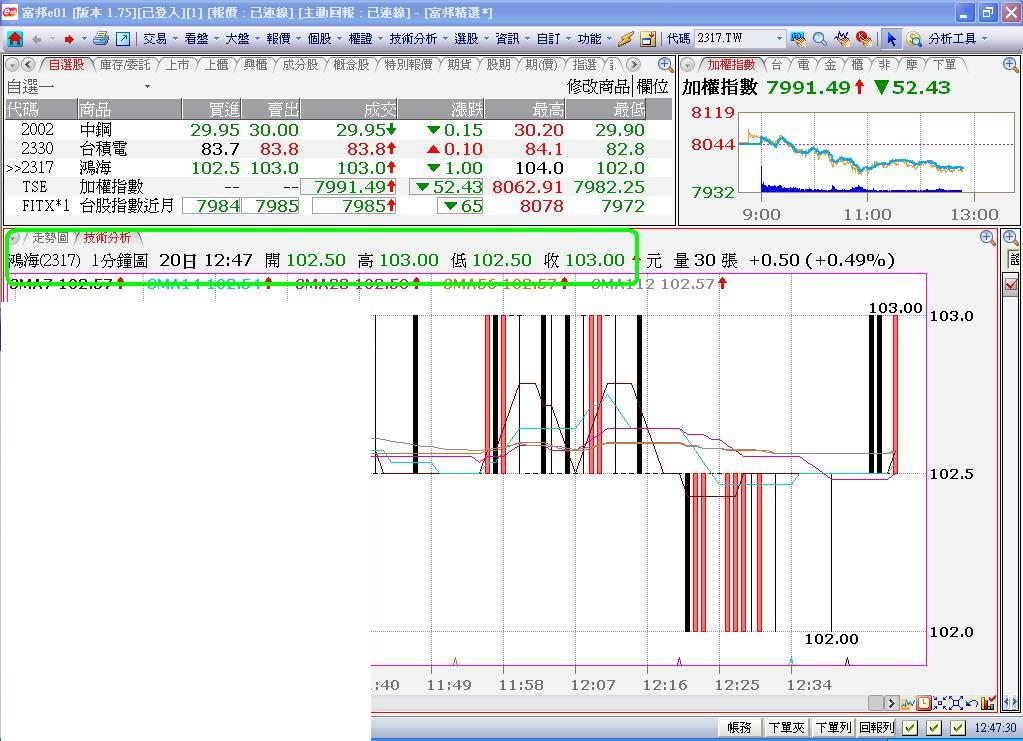
Task: Click the 帳務 button
Action: click(739, 727)
